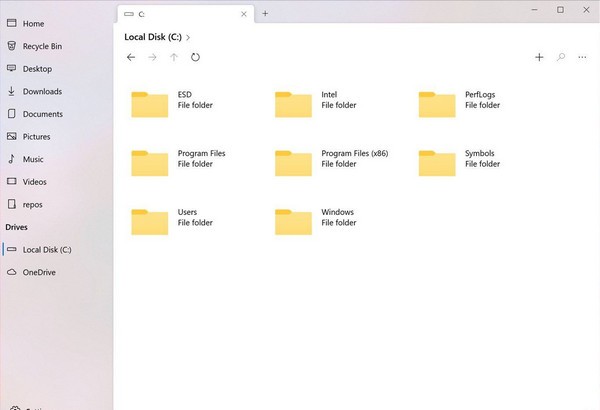Open Pictures in sidebar
This screenshot has width=600, height=410.
coord(36,136)
